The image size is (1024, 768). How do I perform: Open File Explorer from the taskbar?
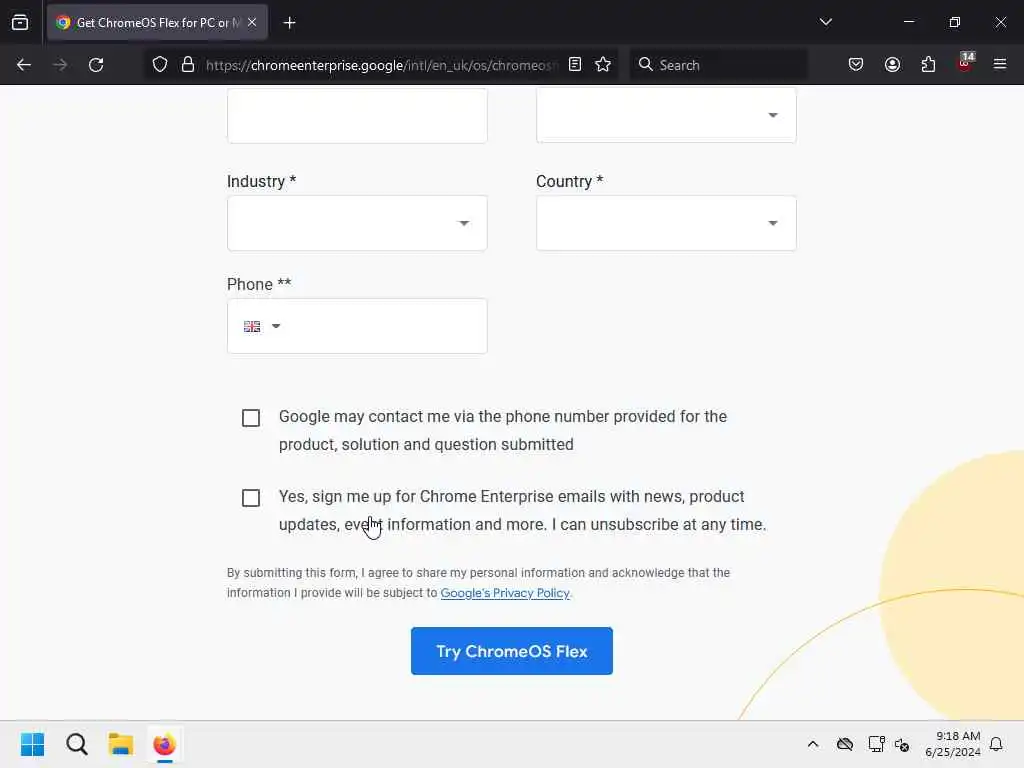pos(121,744)
